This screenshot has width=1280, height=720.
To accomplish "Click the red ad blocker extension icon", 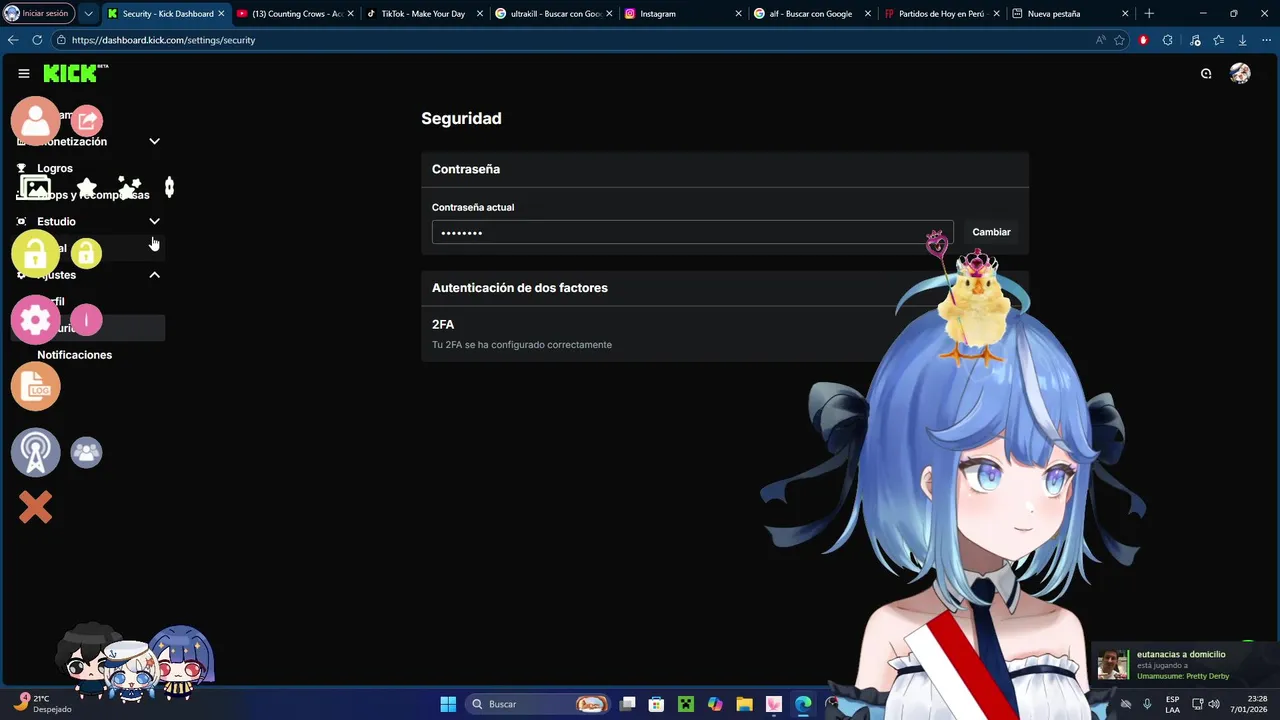I will pos(1144,40).
